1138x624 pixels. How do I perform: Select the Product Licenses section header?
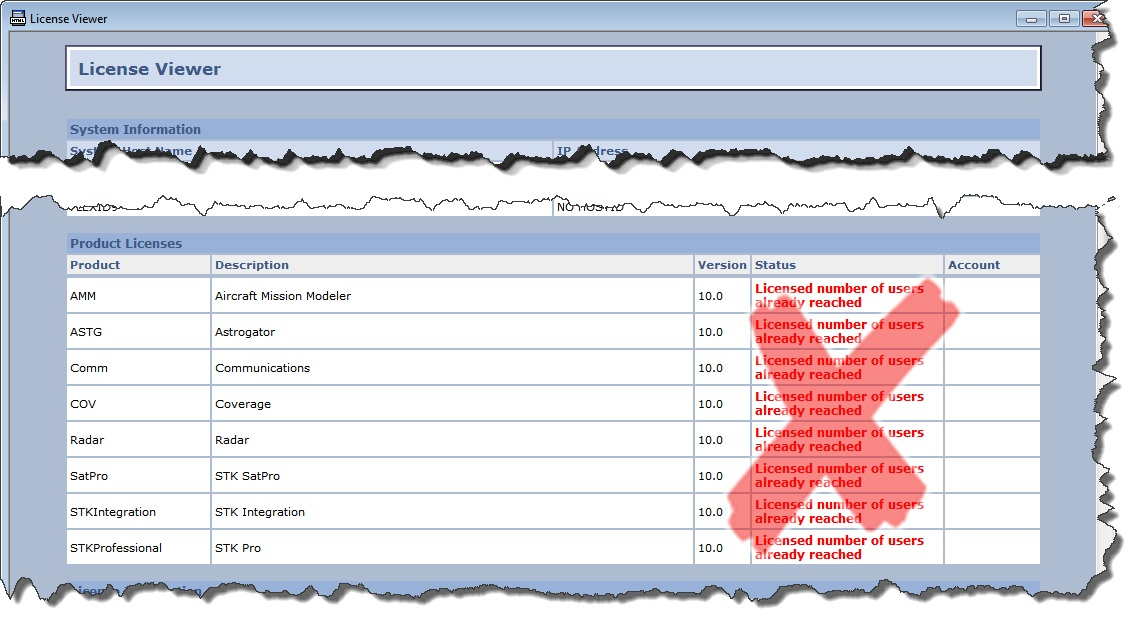(553, 243)
